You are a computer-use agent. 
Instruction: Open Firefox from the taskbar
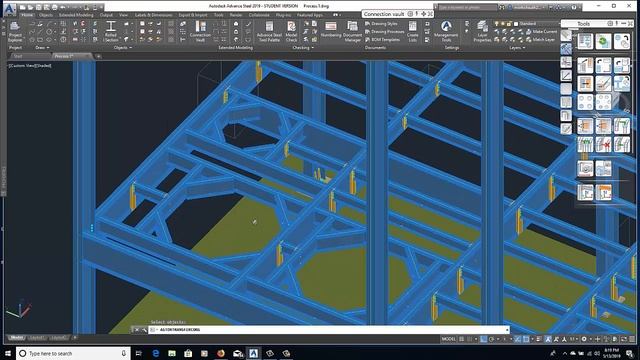click(221, 353)
